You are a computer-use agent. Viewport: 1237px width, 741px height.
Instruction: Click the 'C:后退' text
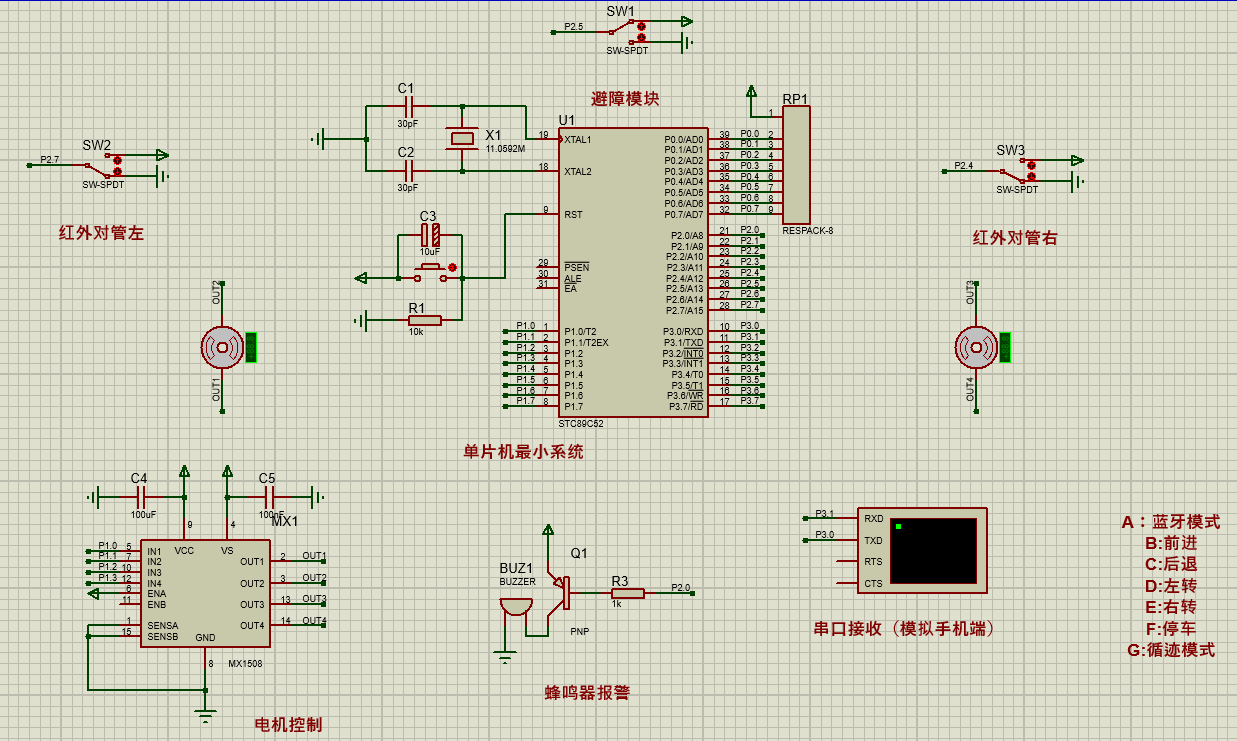[x=1171, y=565]
